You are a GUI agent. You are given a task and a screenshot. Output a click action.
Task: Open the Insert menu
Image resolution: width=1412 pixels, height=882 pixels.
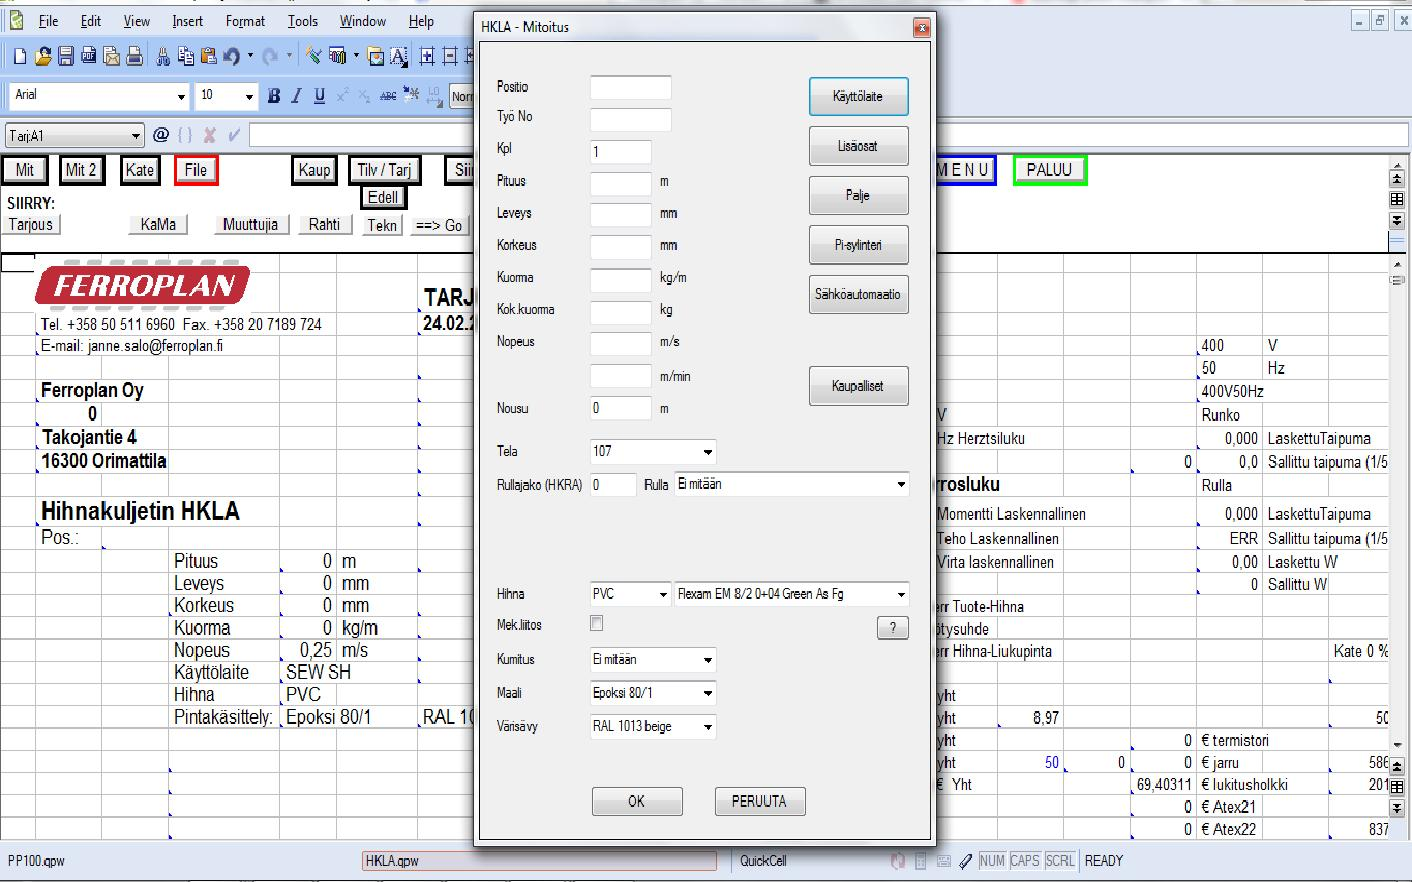pos(187,20)
